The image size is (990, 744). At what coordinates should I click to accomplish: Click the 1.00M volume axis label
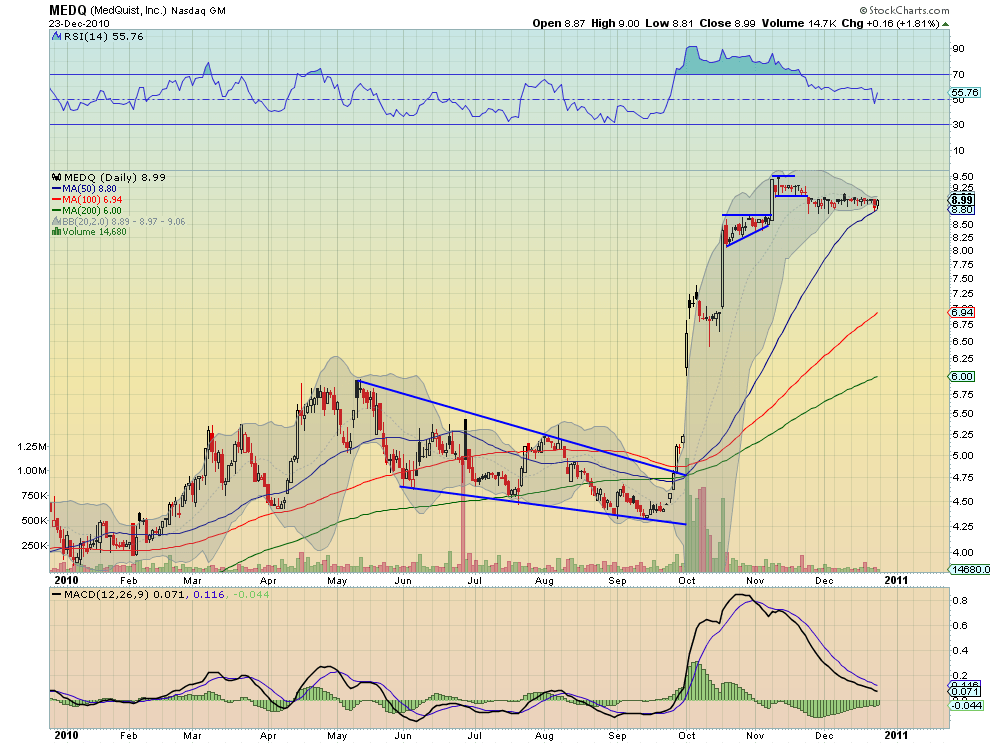tap(32, 471)
